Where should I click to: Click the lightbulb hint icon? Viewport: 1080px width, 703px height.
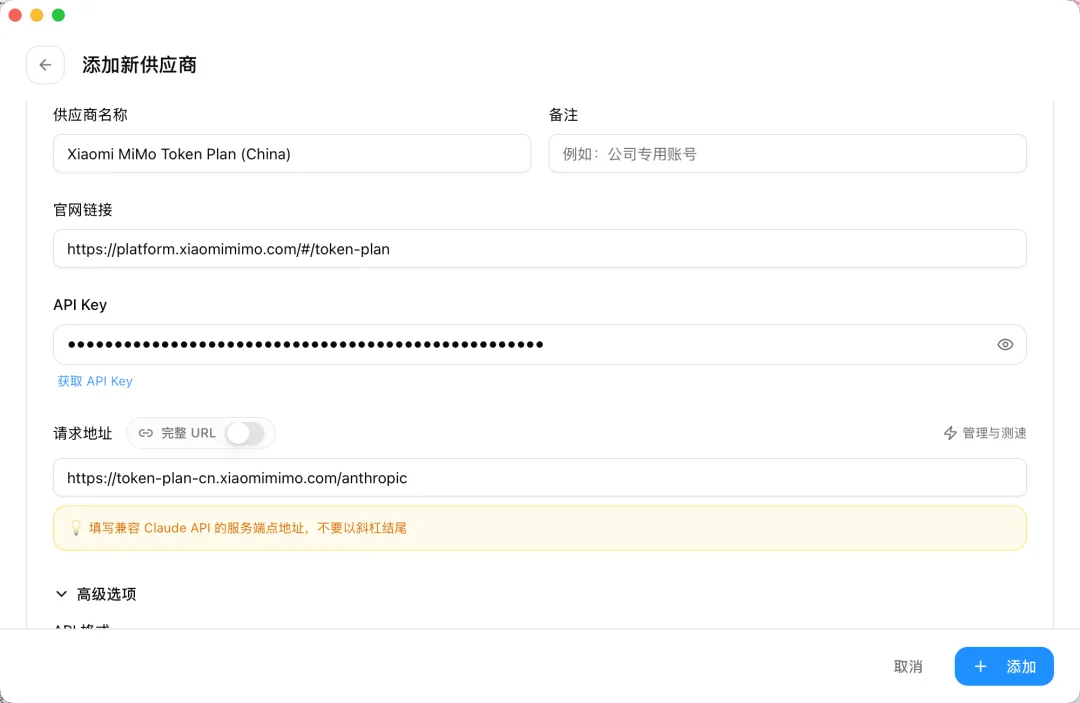point(76,528)
